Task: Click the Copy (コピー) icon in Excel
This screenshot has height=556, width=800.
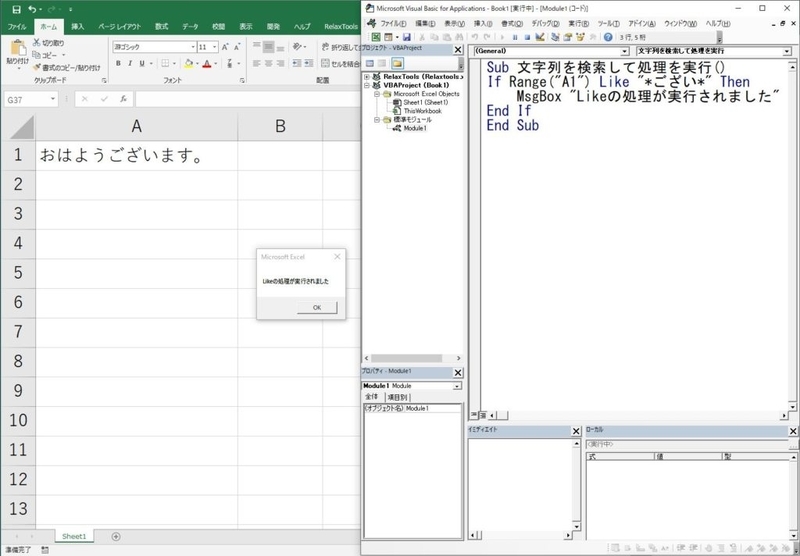Action: coord(37,55)
